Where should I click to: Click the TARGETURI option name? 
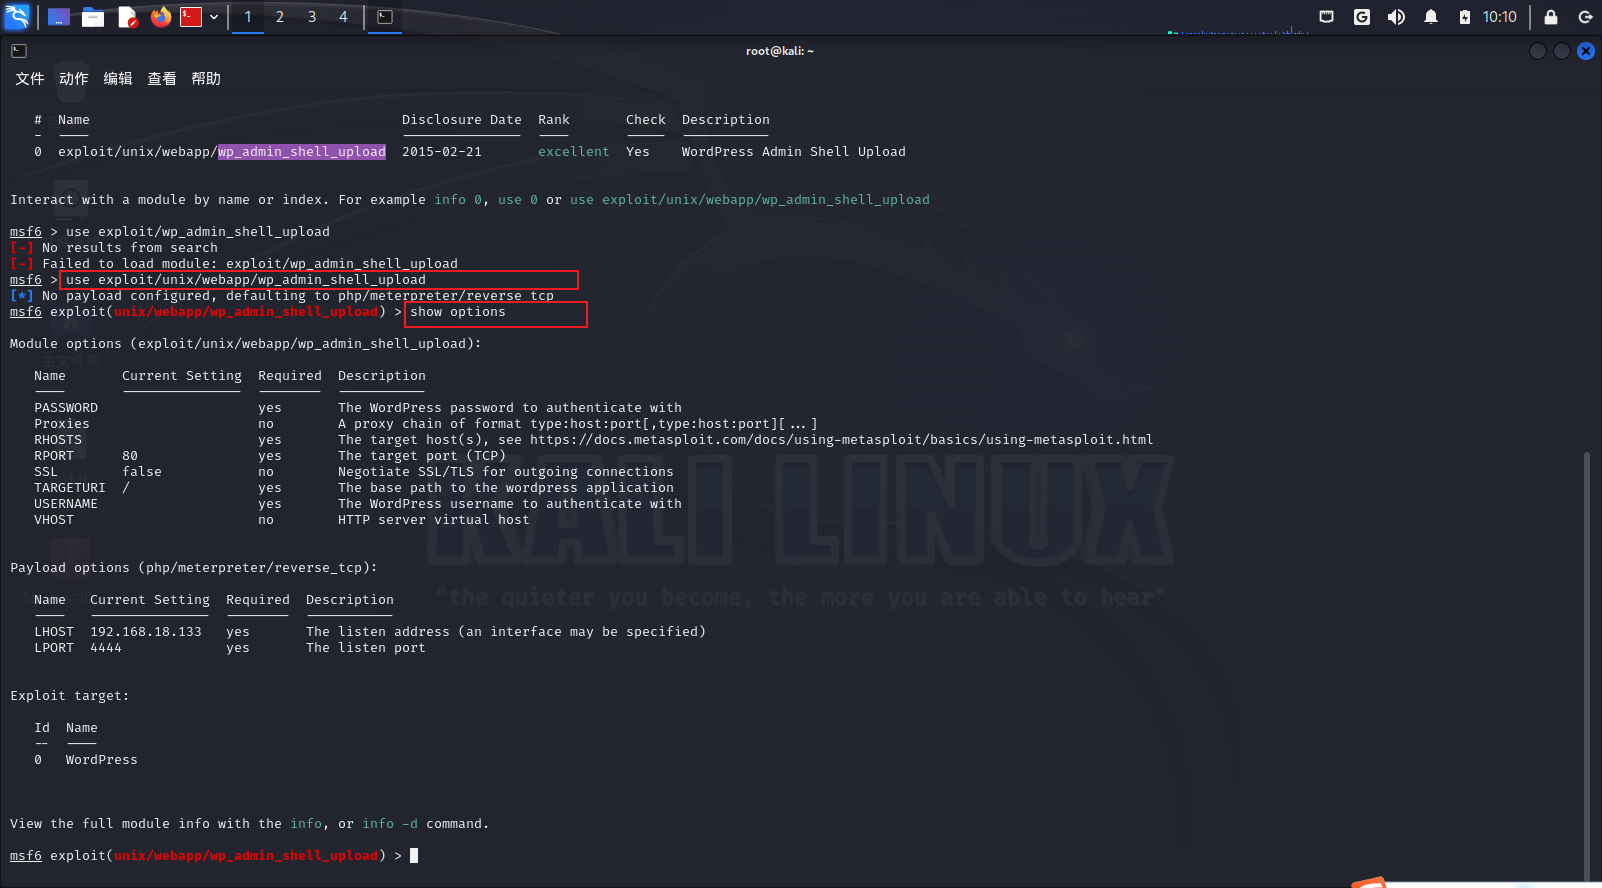pyautogui.click(x=70, y=488)
